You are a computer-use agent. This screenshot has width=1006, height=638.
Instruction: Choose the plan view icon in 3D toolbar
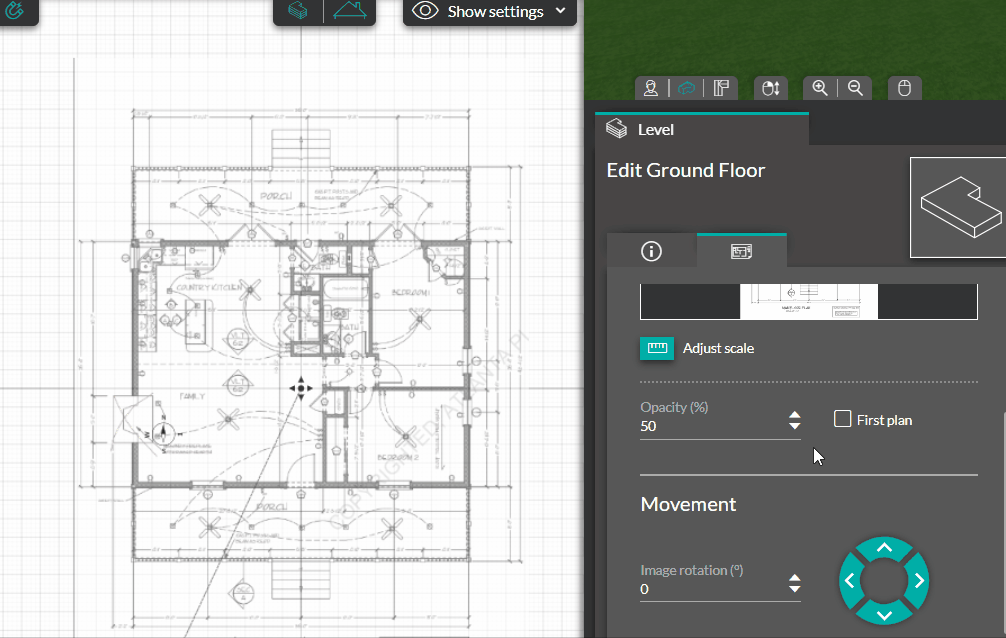(x=721, y=88)
